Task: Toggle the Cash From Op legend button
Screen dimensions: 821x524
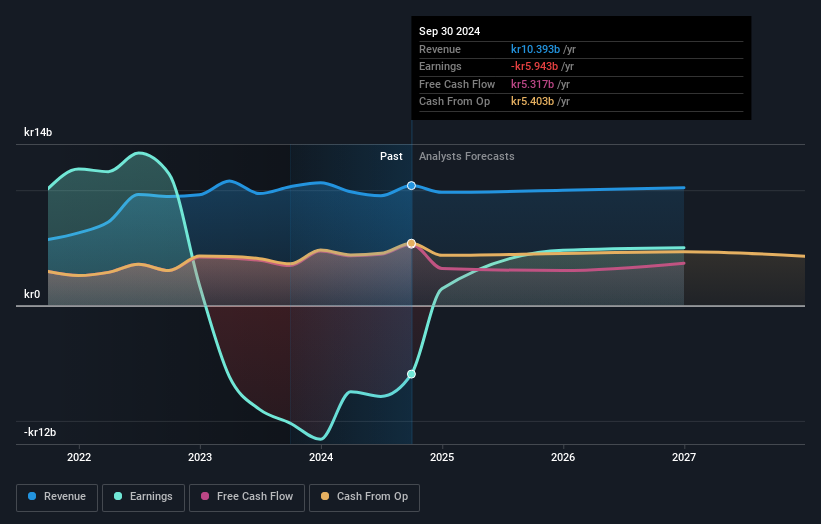Action: point(364,497)
